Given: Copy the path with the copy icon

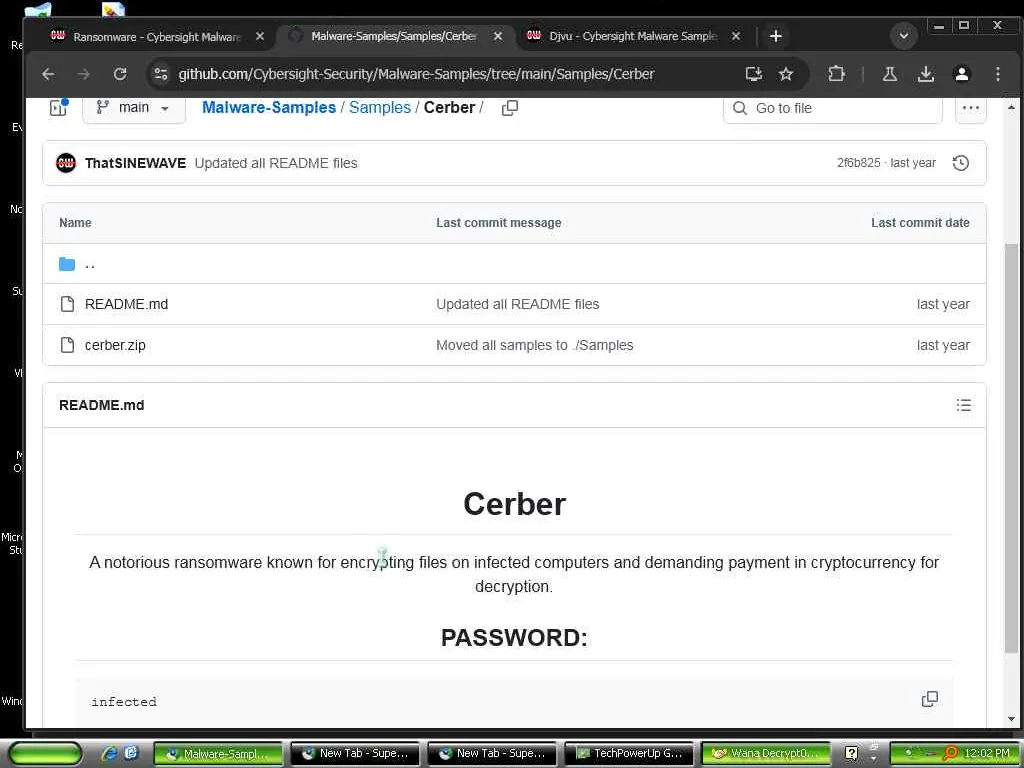Looking at the screenshot, I should tap(510, 108).
